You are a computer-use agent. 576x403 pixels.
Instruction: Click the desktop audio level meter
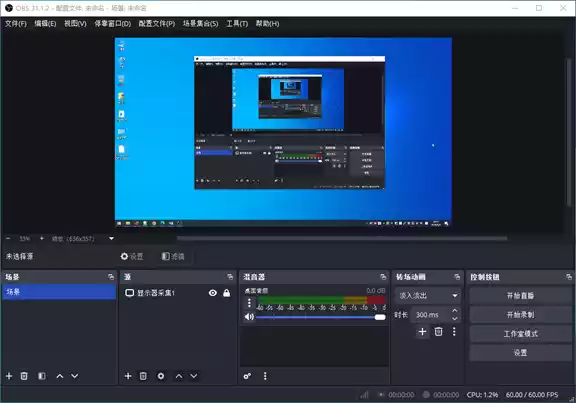[x=321, y=300]
